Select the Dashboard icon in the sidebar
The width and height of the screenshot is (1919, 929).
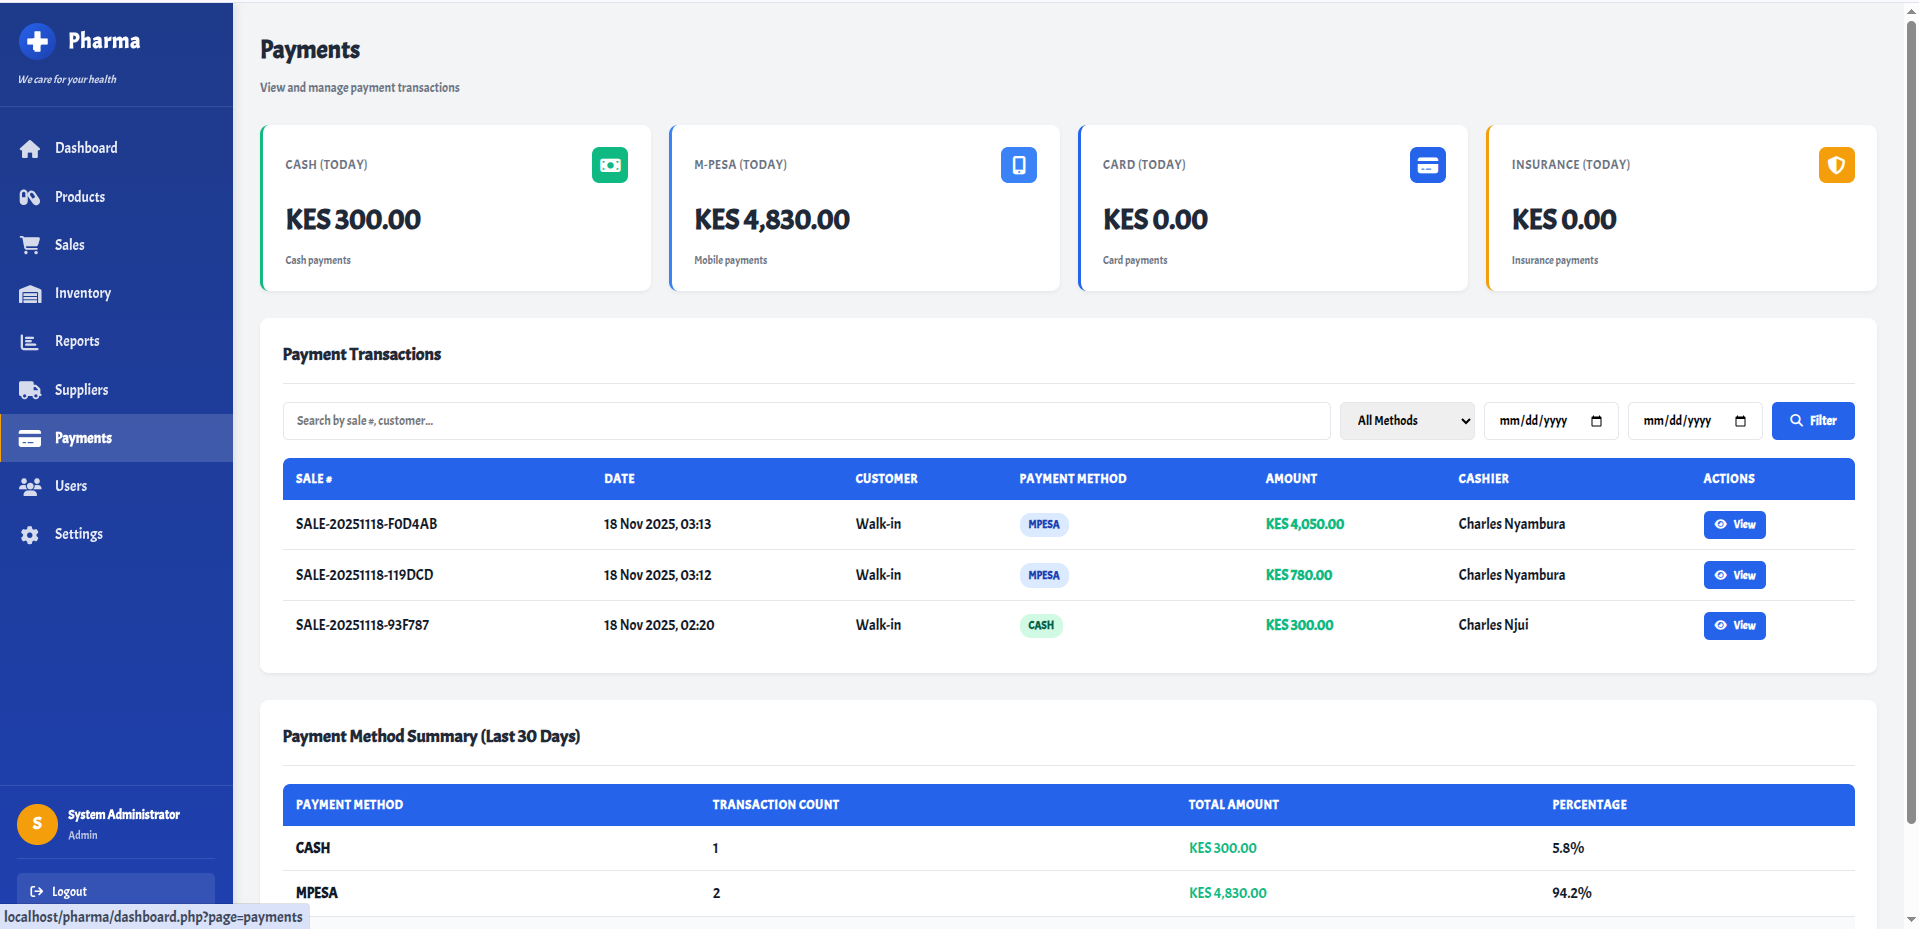click(30, 148)
